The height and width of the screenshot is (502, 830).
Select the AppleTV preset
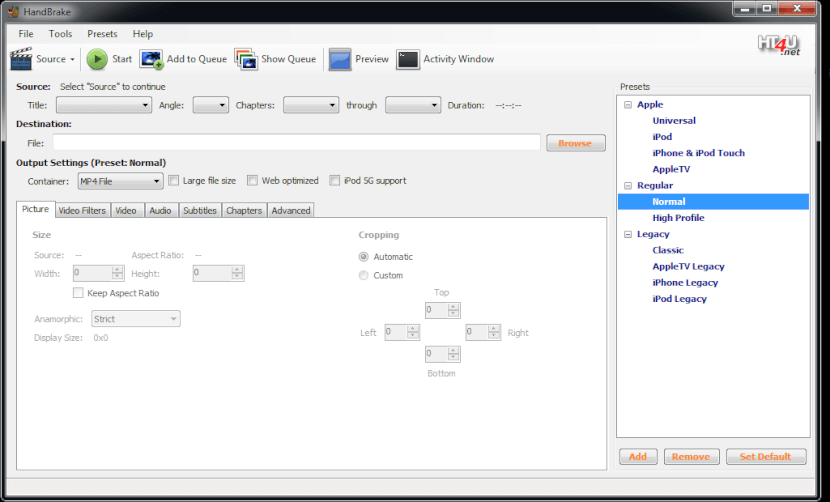click(x=671, y=169)
